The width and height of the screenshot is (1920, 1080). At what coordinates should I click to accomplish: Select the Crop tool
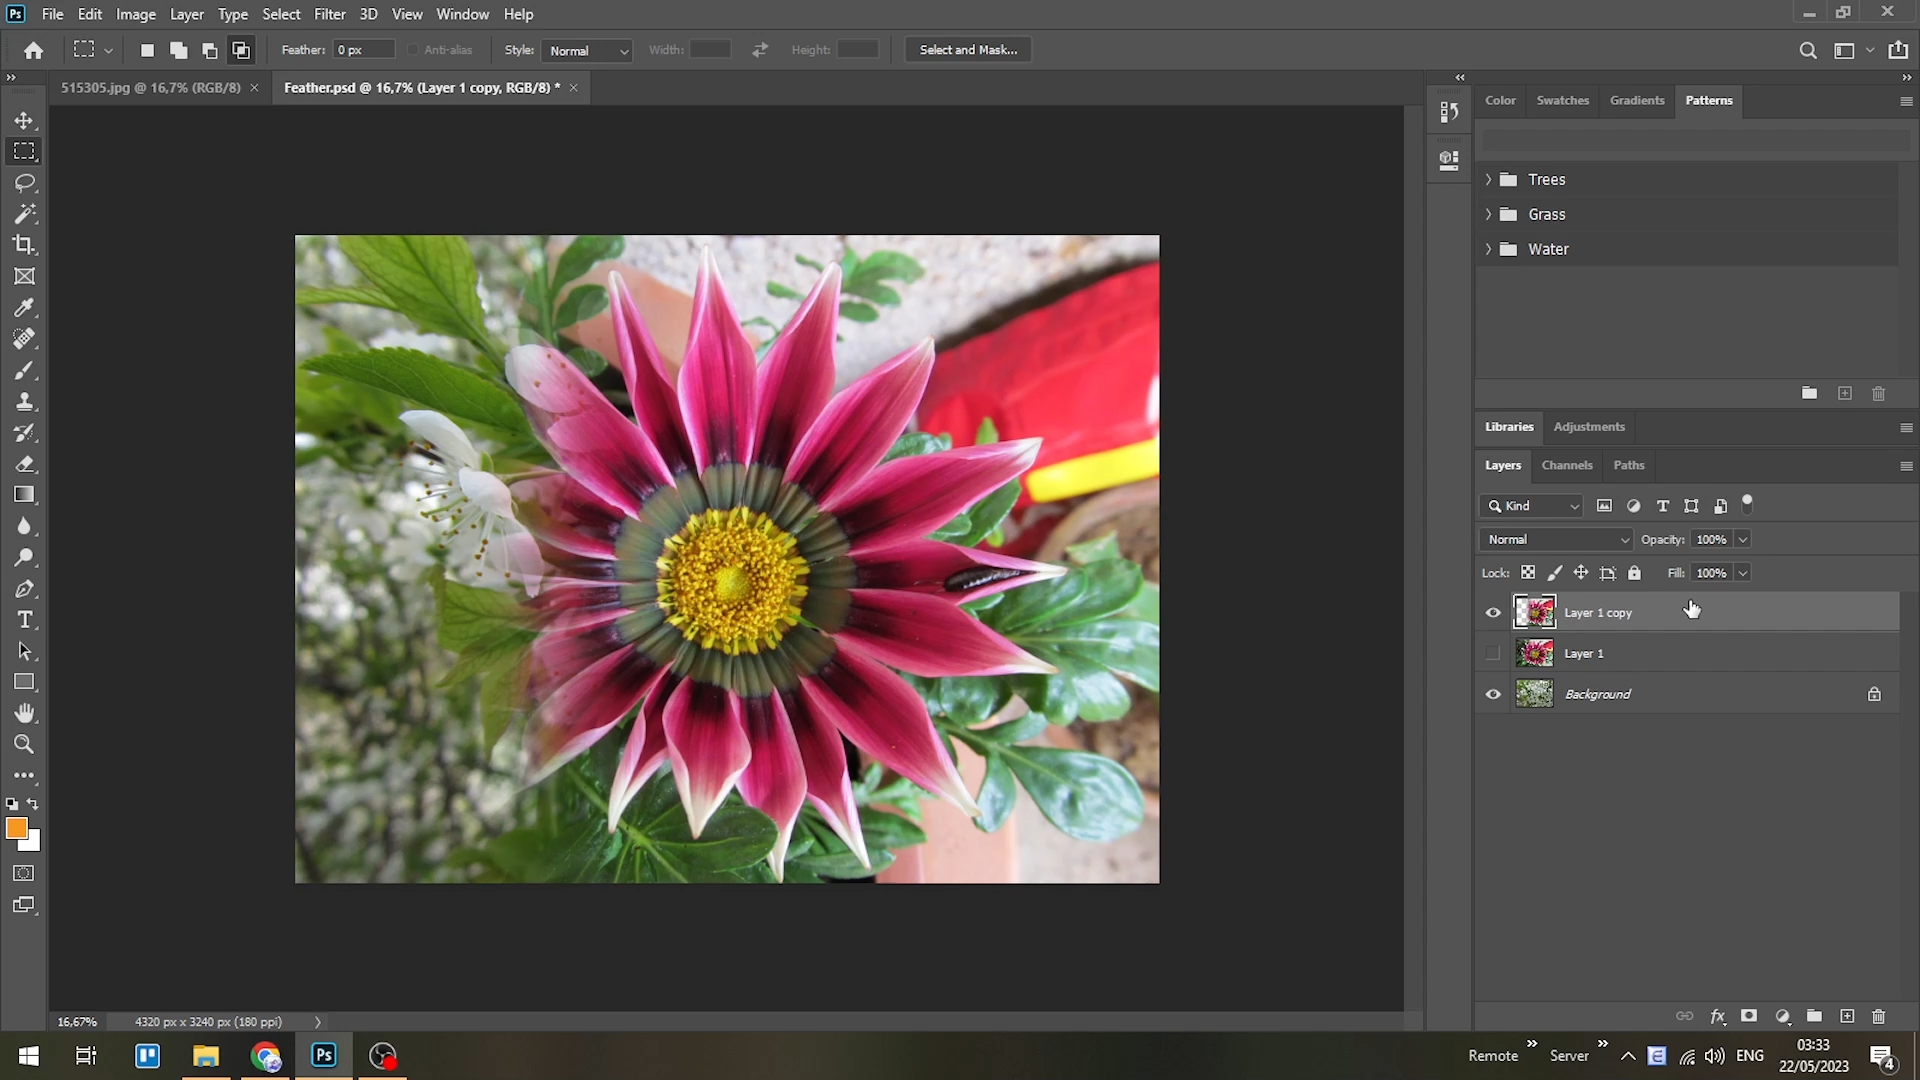[x=25, y=245]
